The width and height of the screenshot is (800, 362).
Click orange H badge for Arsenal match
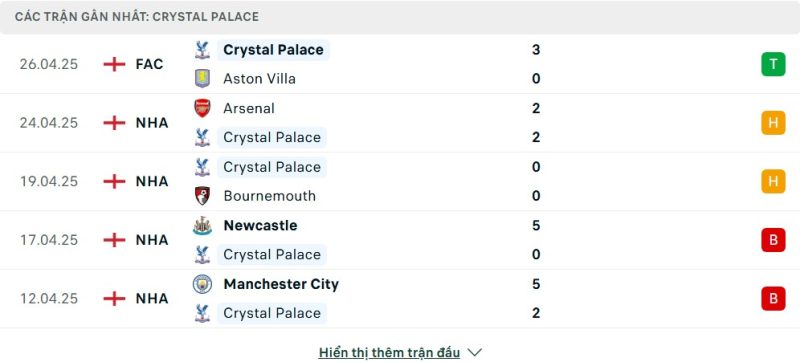click(773, 123)
